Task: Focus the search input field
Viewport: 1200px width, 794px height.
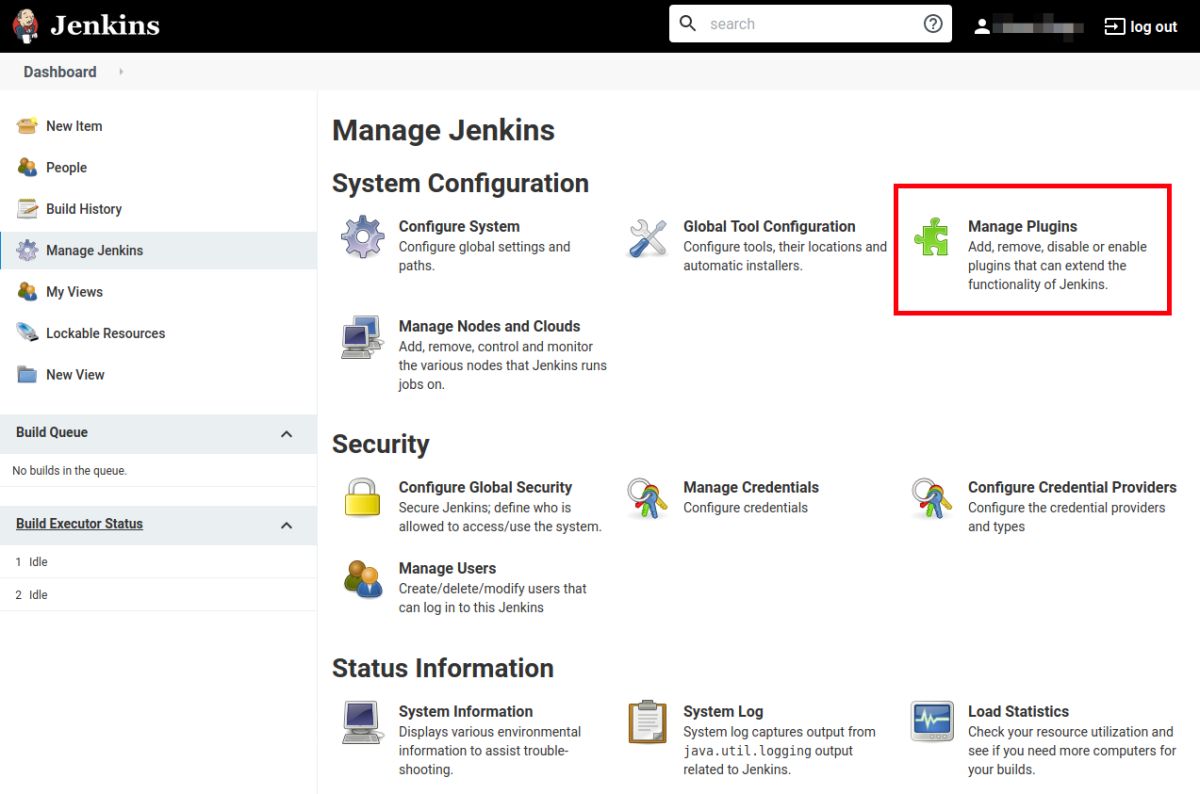Action: coord(808,24)
